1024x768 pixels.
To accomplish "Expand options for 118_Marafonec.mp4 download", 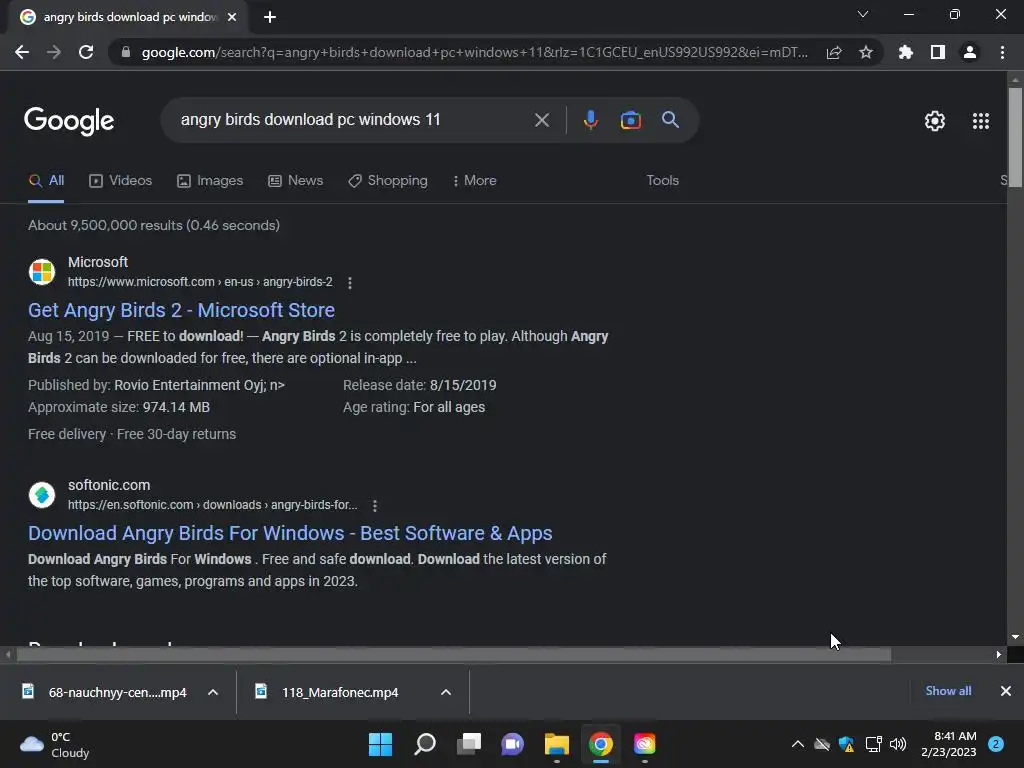I will pos(446,692).
